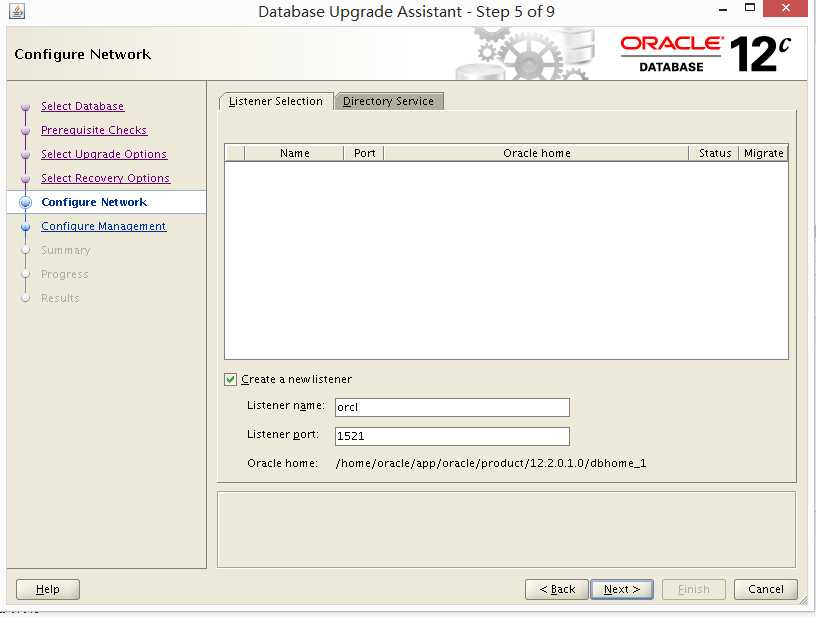Close the Database Upgrade Assistant window

tap(786, 8)
